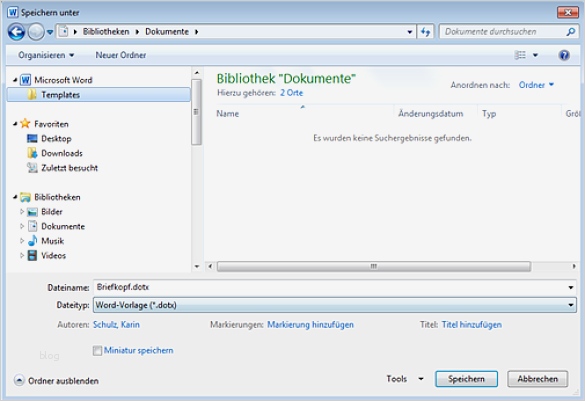The width and height of the screenshot is (585, 401).
Task: Click navigation pane scroll down arrow
Action: 197,266
